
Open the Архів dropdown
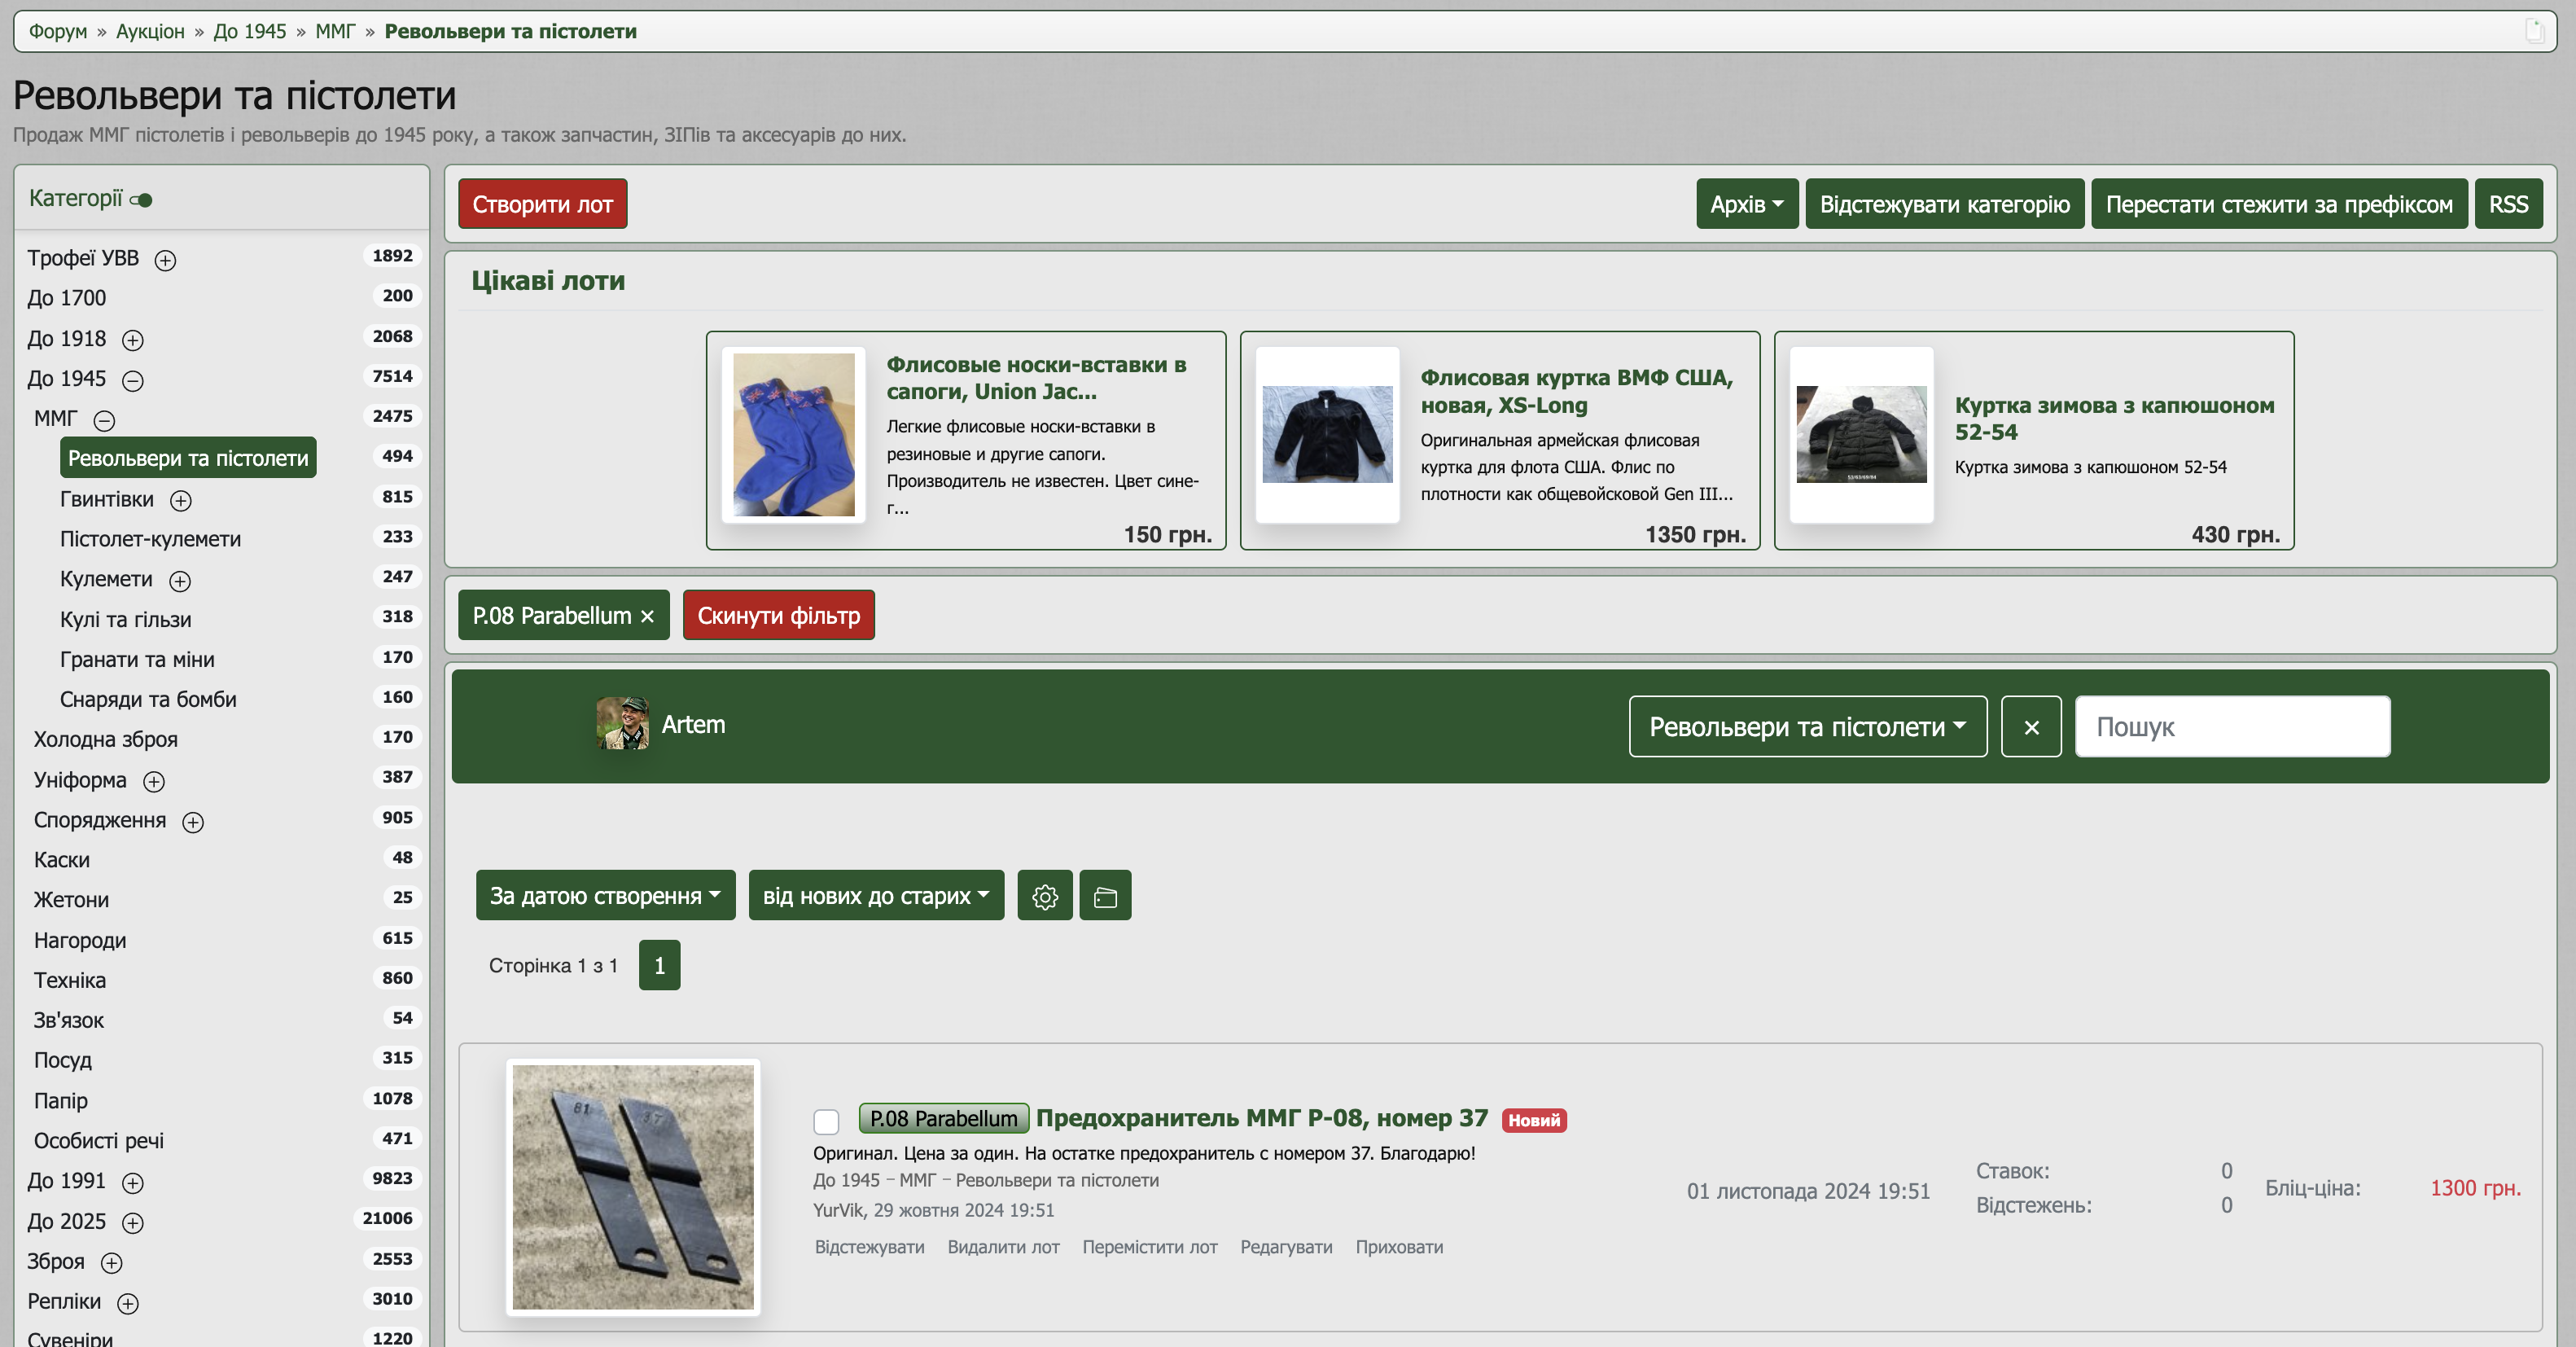[x=1746, y=204]
